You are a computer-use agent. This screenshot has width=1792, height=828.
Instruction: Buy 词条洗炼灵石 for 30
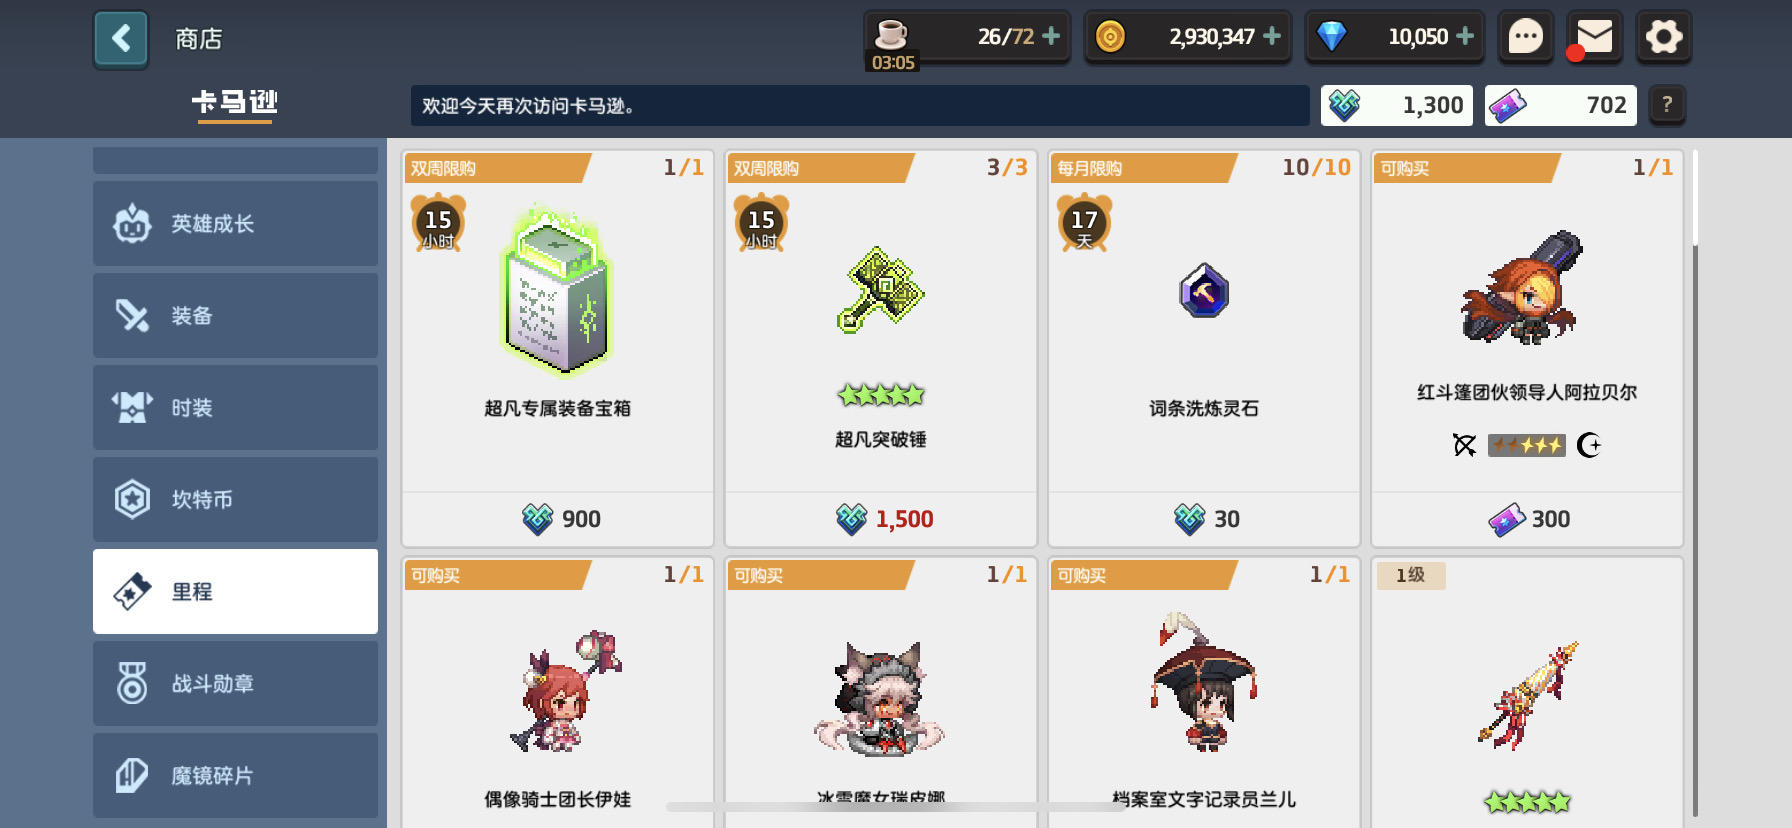coord(1204,519)
